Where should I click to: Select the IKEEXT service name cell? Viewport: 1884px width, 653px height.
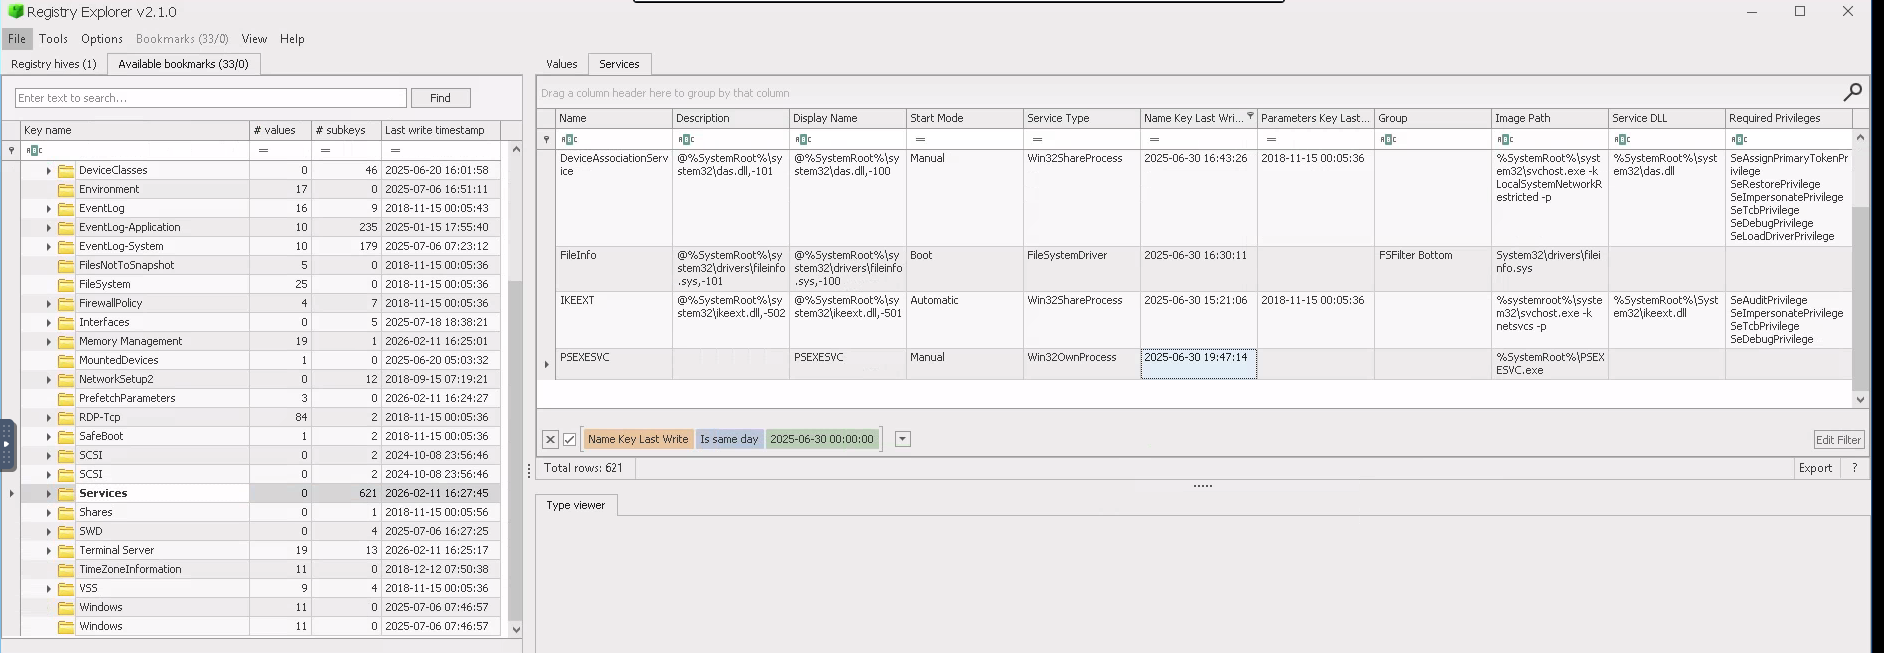pos(614,320)
